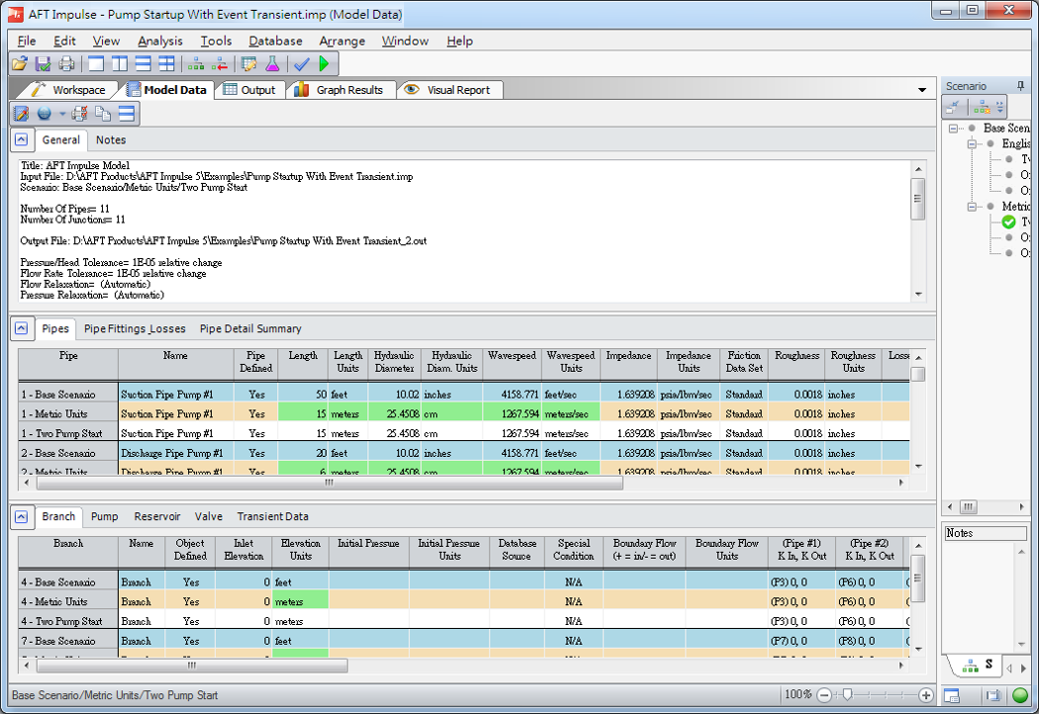This screenshot has width=1039, height=714.
Task: Open Analysis Setup purple flask icon
Action: (272, 64)
